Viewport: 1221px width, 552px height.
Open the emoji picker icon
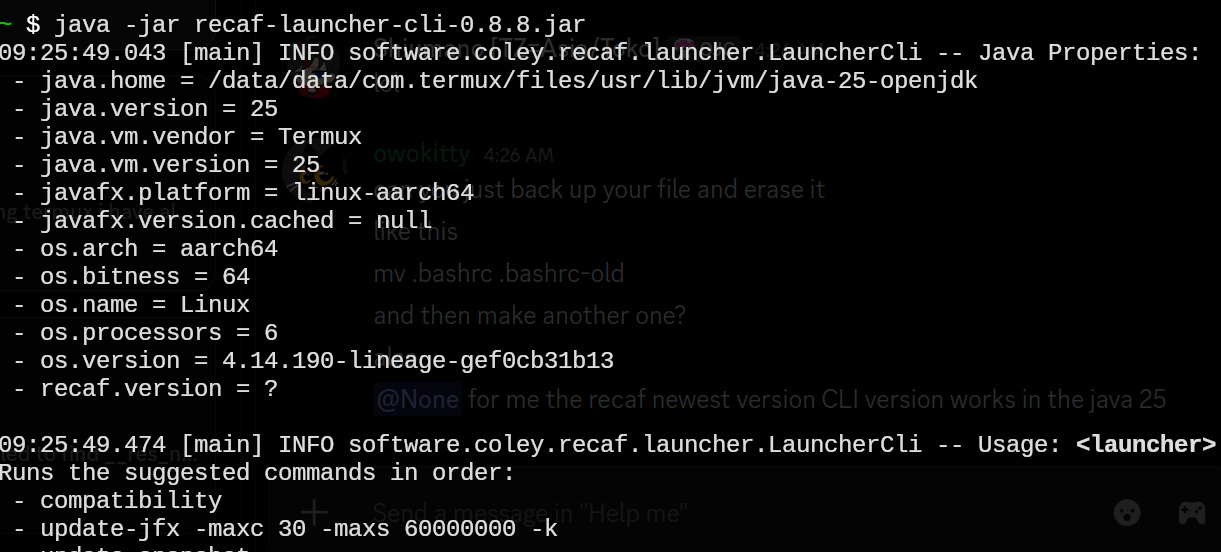[1127, 512]
